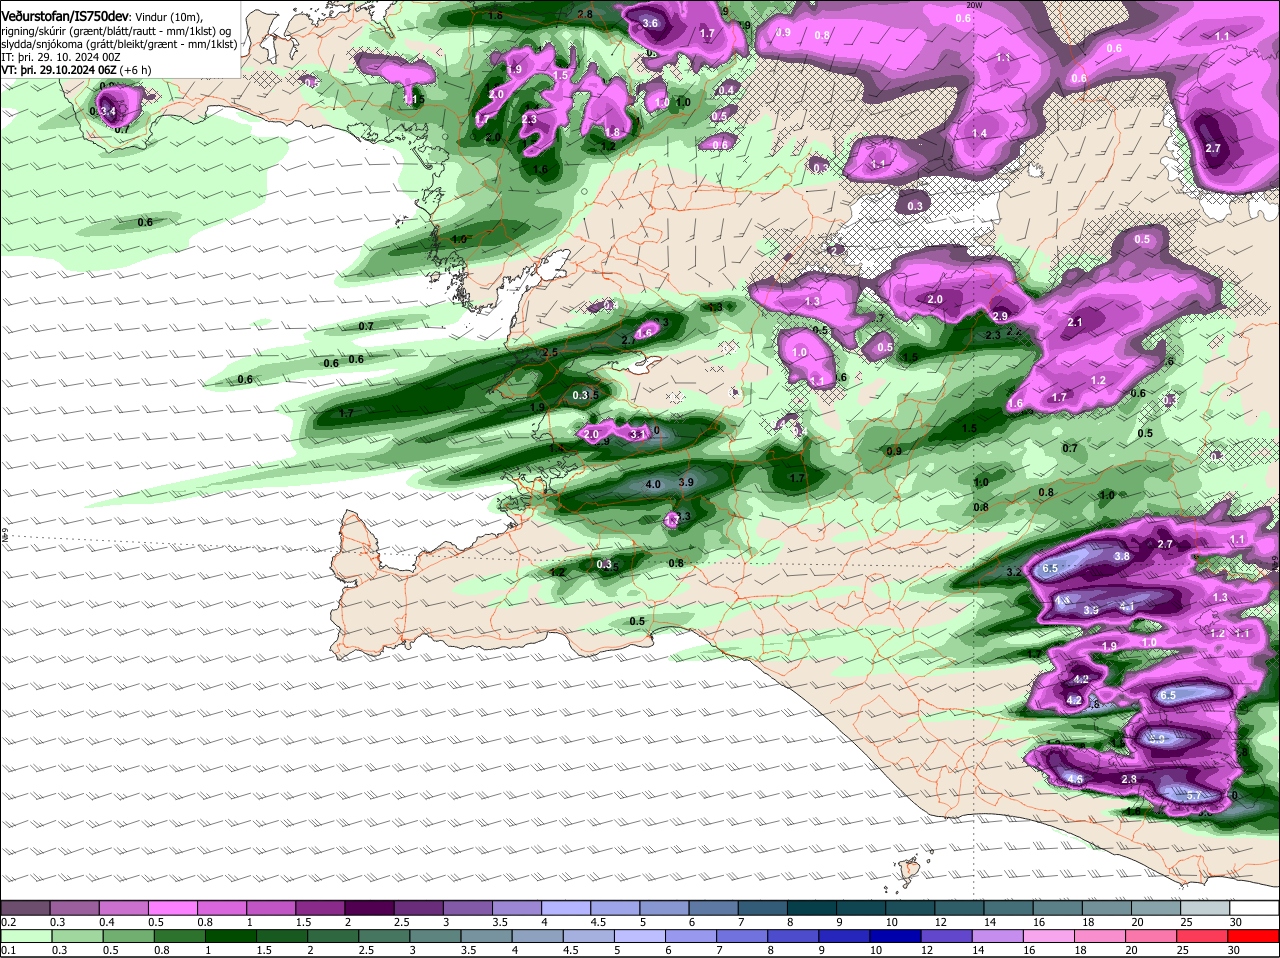Click the '0.1' label under lower legend row

9,950
